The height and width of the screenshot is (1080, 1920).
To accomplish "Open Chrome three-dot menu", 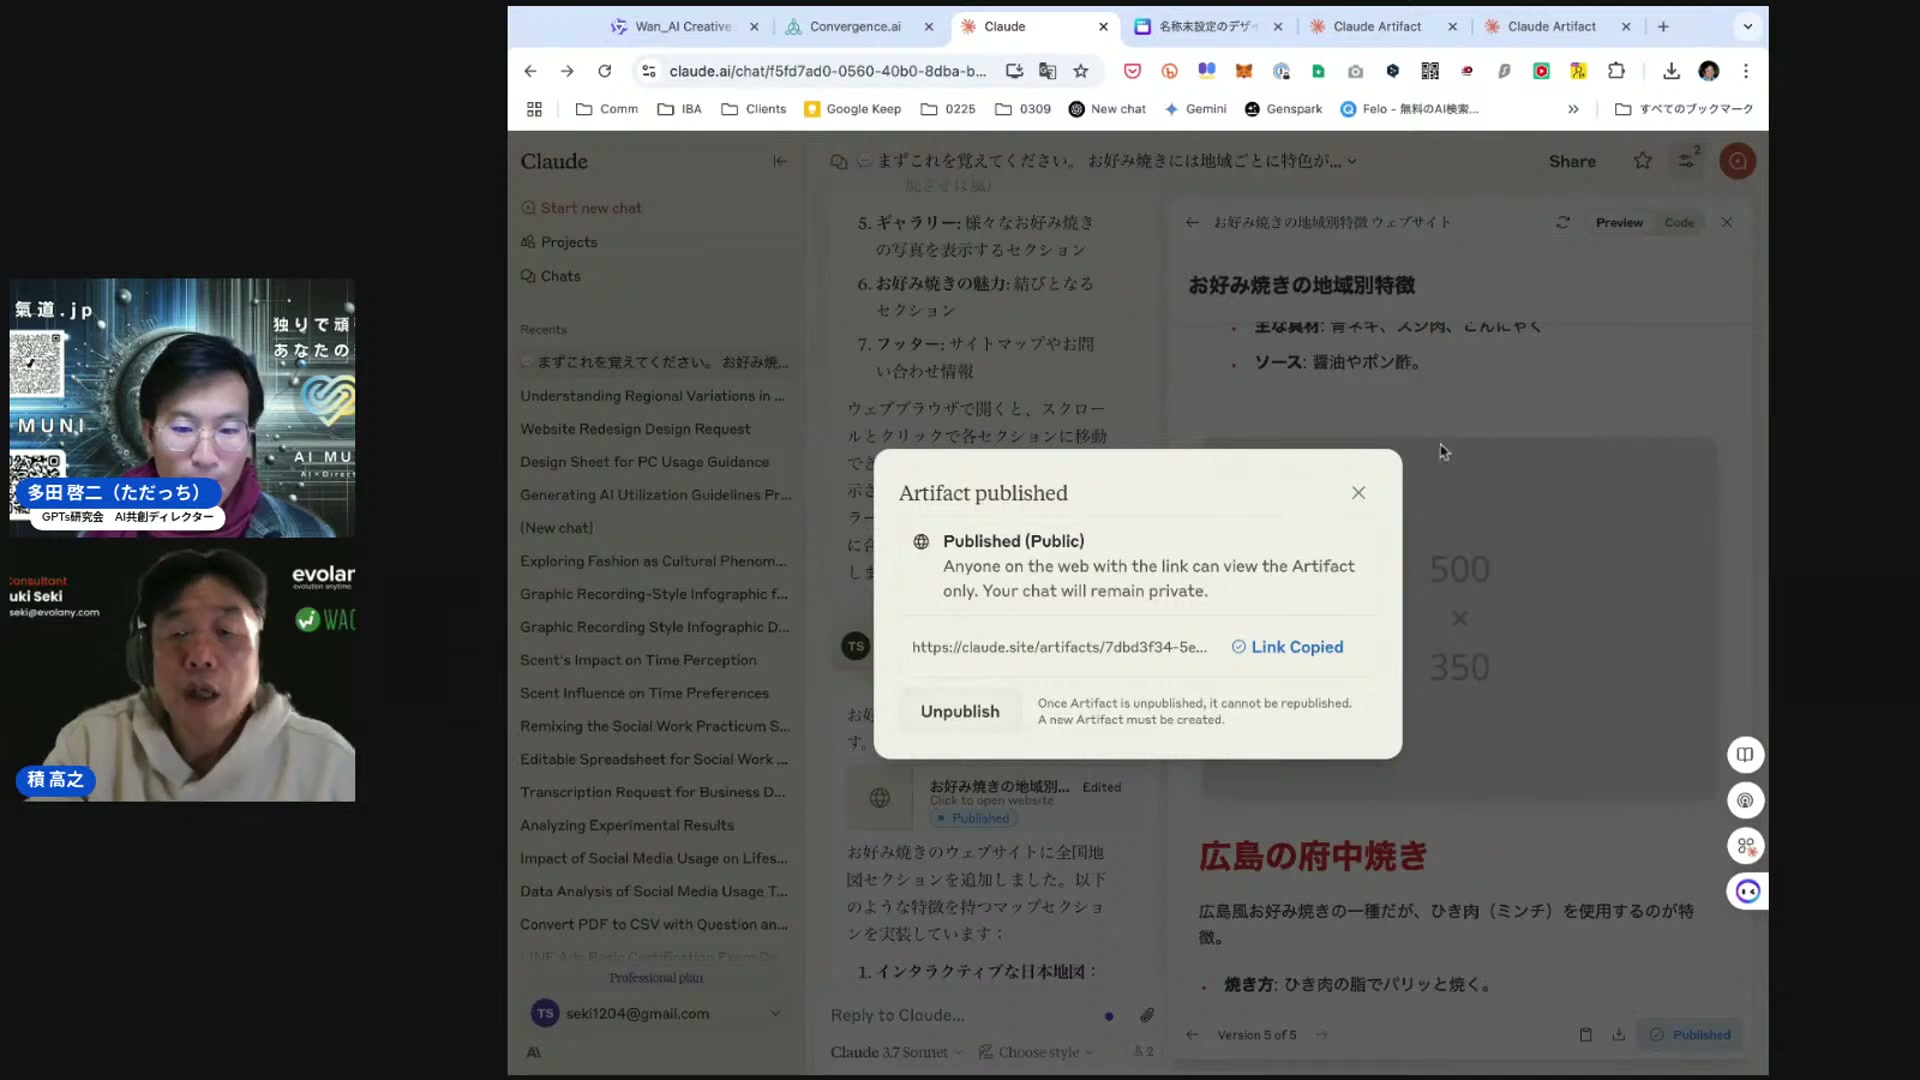I will pos(1746,71).
